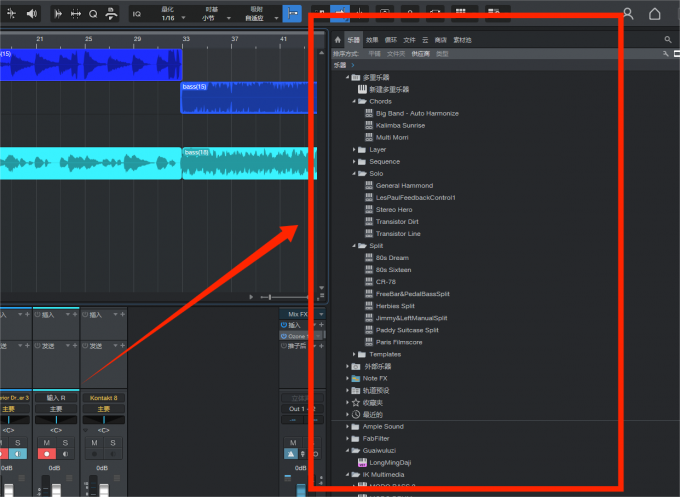Select the Kalimba Sunrise instrument preset
The height and width of the screenshot is (497, 680).
[402, 125]
